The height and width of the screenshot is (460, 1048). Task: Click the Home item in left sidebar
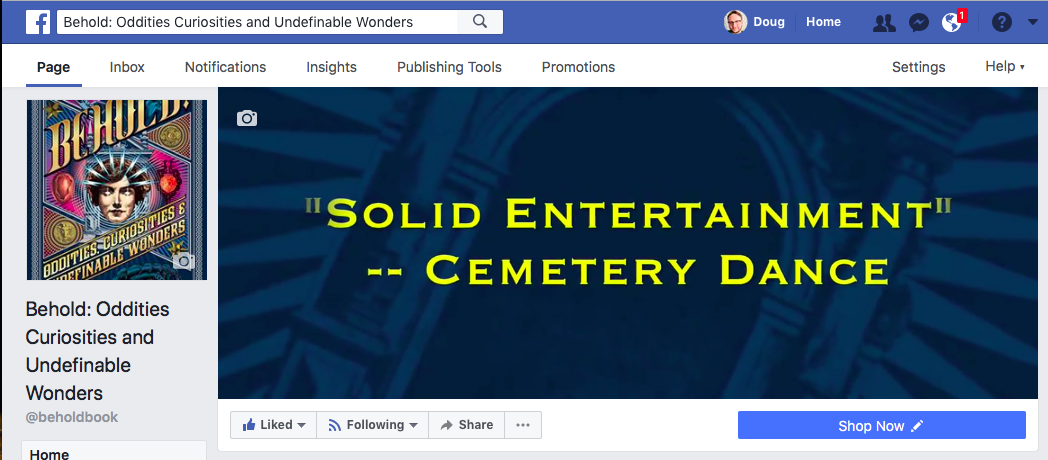pyautogui.click(x=114, y=452)
